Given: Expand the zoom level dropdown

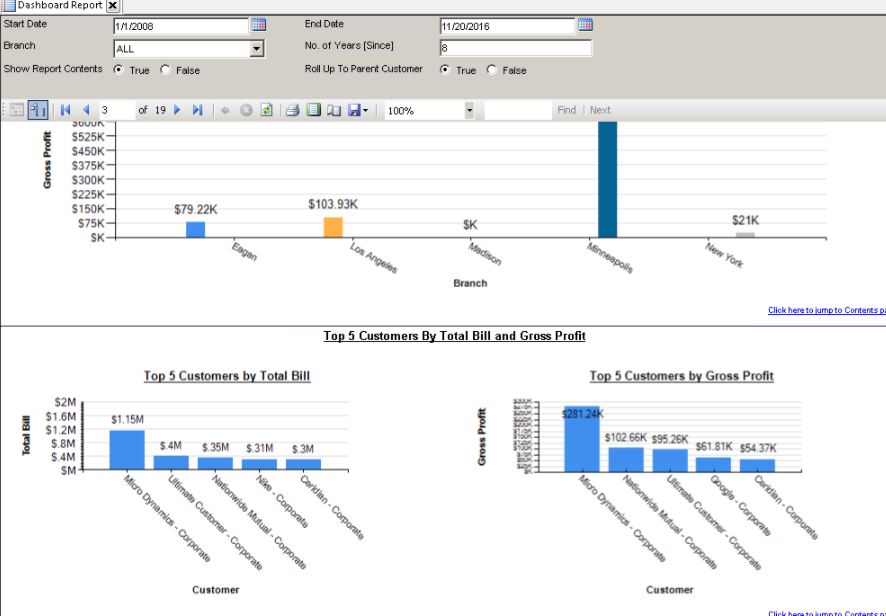Looking at the screenshot, I should click(469, 111).
